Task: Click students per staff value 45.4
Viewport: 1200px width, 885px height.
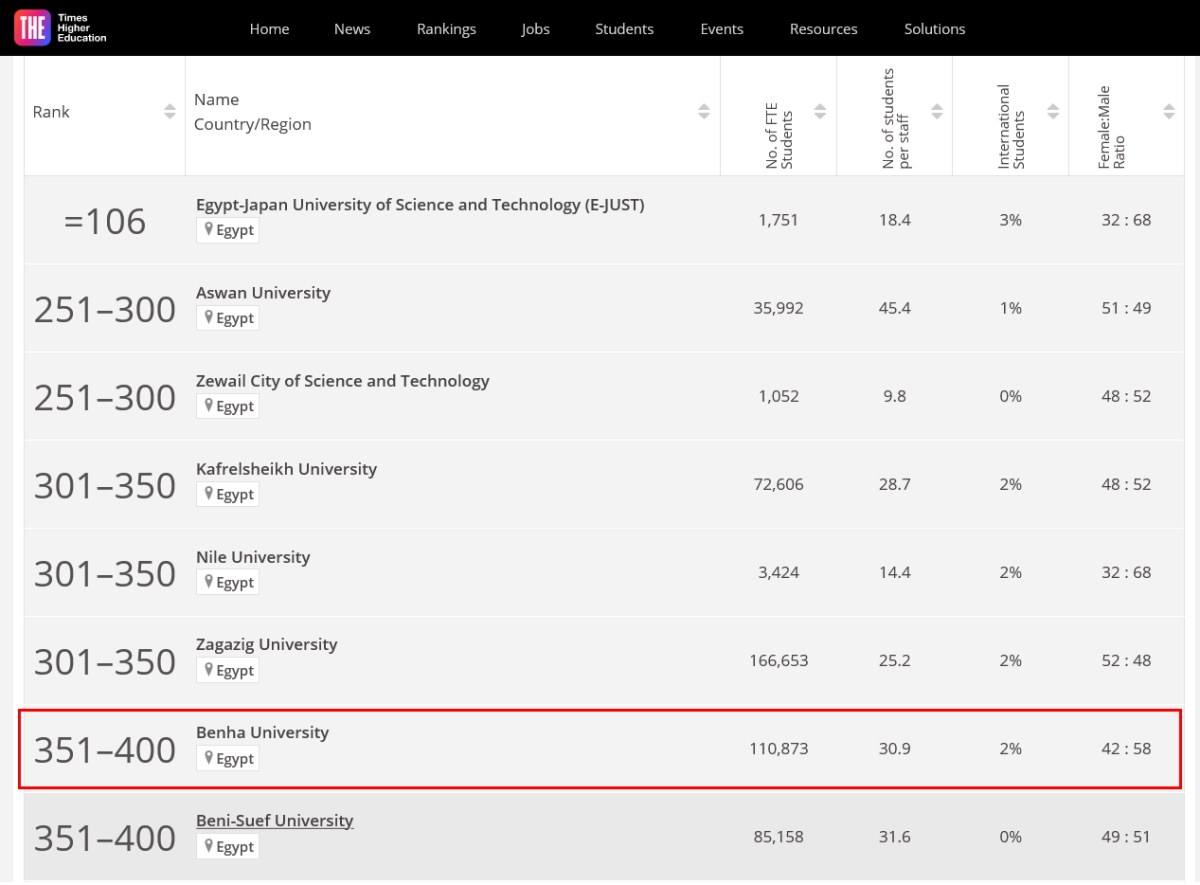Action: [895, 308]
